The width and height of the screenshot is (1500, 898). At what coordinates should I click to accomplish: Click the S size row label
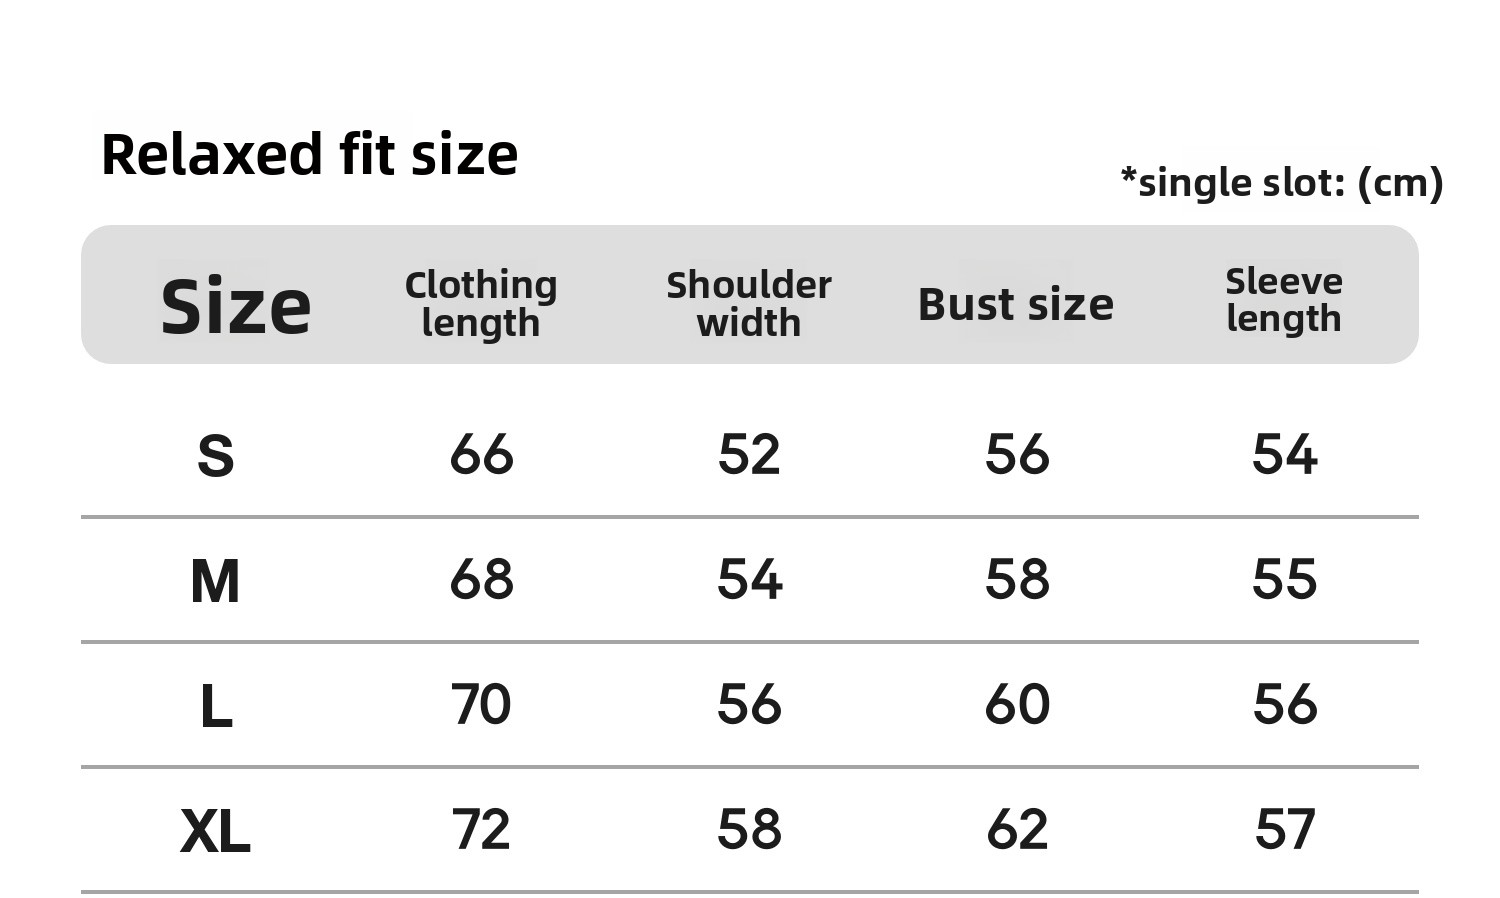coord(216,456)
